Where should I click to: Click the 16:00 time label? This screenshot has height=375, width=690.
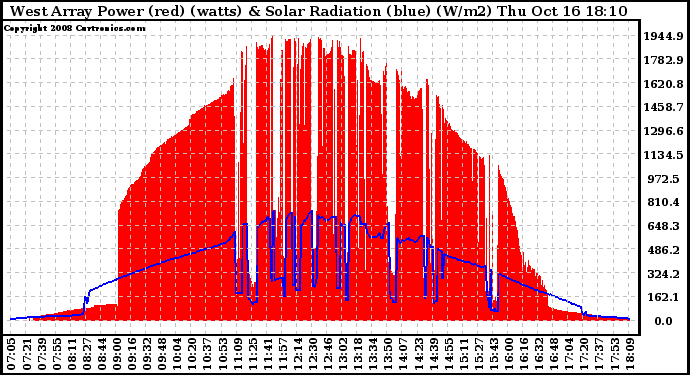pos(507,354)
